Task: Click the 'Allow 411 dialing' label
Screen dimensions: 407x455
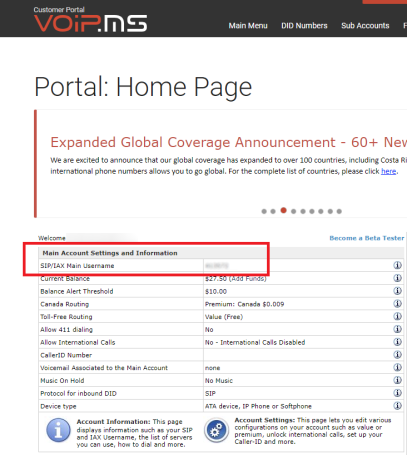Action: coord(66,330)
